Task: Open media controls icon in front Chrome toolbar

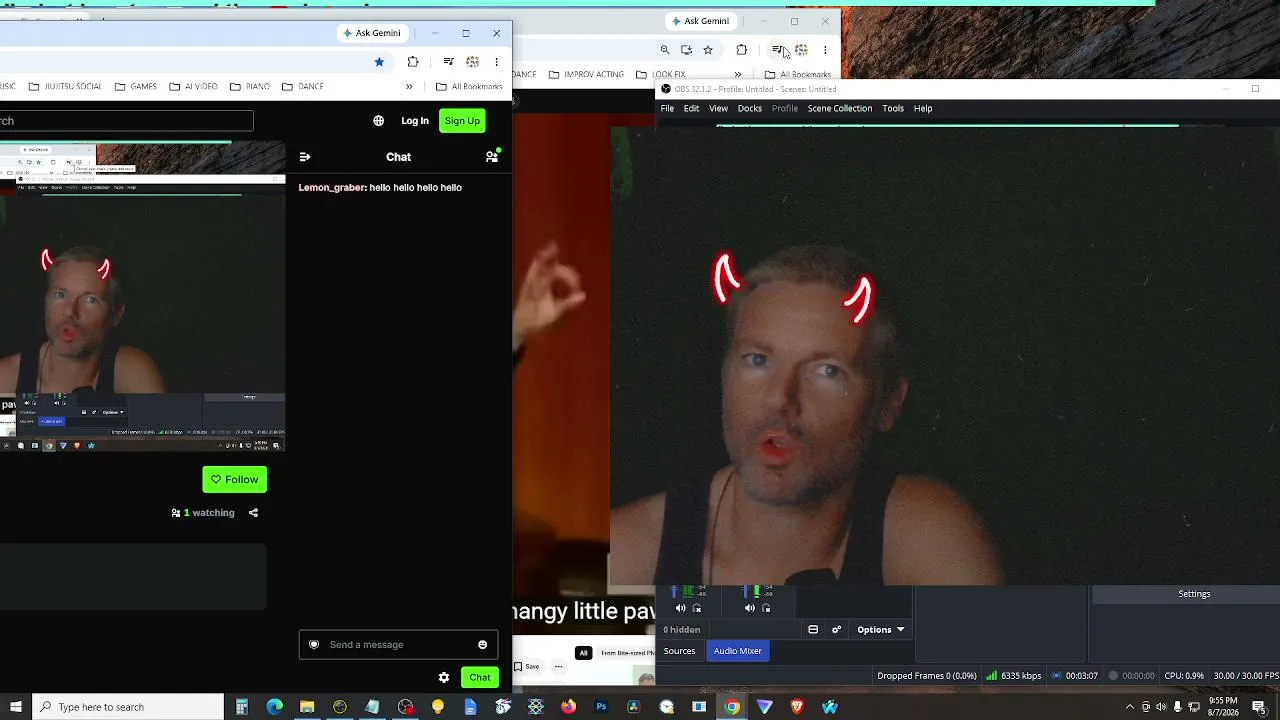Action: 448,62
